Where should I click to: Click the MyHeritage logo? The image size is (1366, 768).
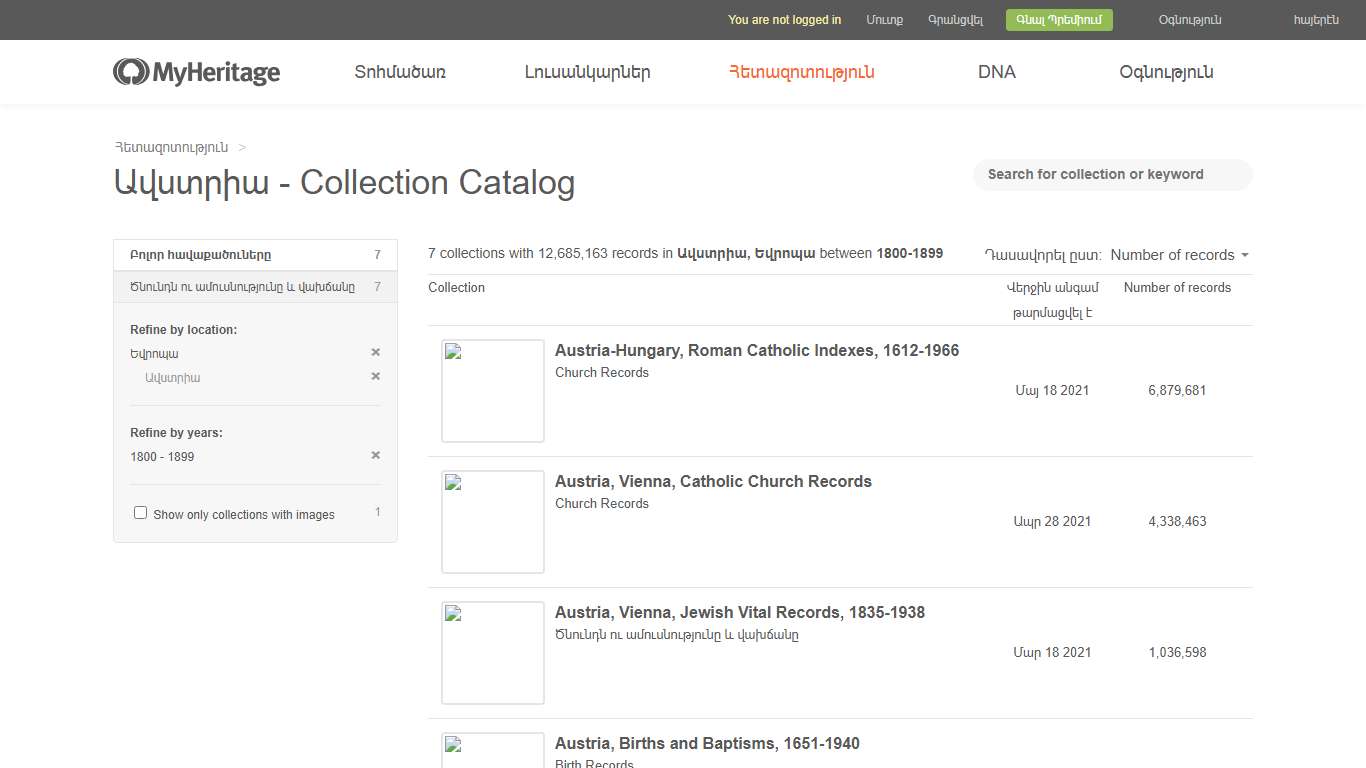196,71
